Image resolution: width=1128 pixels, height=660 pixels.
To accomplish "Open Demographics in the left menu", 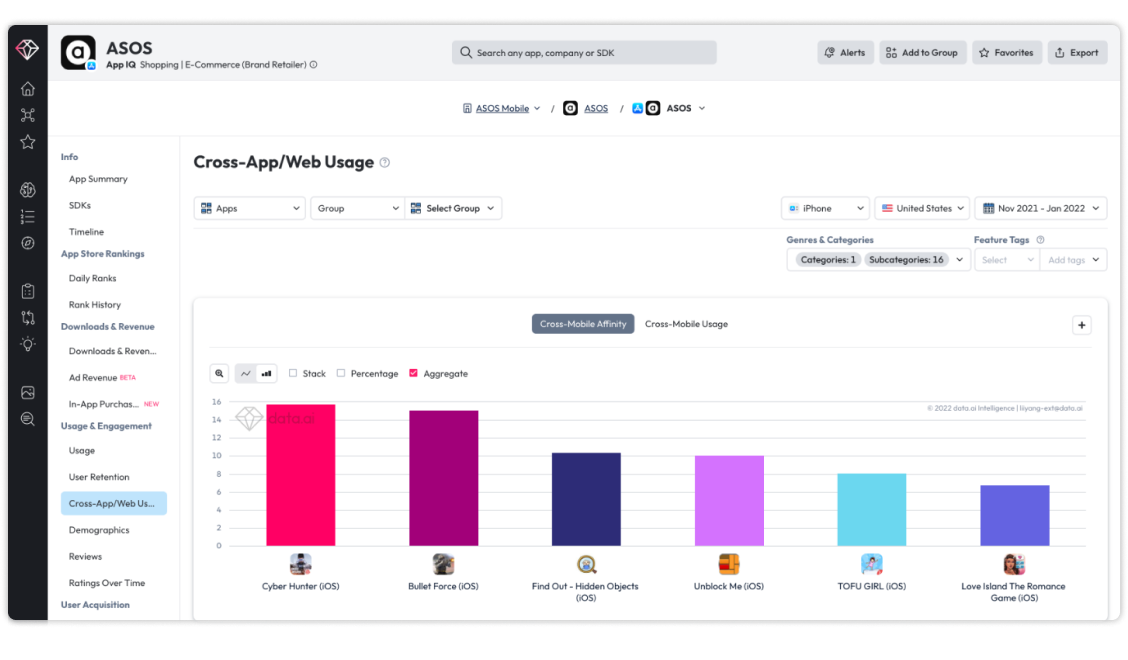I will coord(99,530).
